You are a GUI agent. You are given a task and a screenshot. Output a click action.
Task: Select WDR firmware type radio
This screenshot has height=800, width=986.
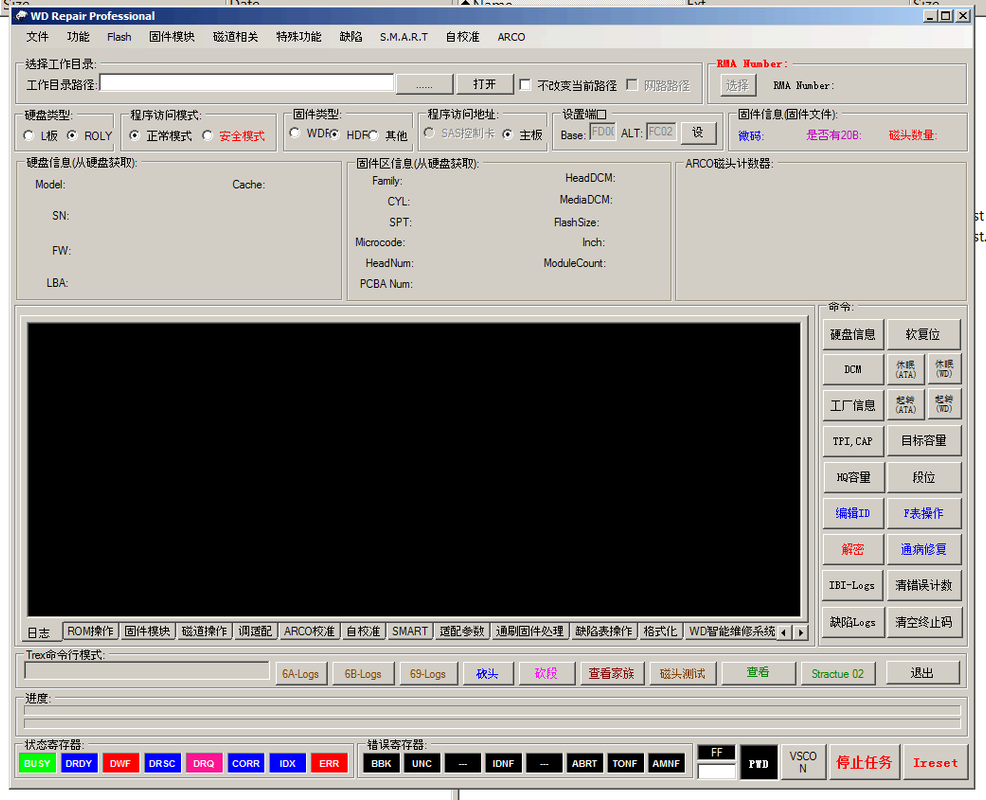click(294, 133)
